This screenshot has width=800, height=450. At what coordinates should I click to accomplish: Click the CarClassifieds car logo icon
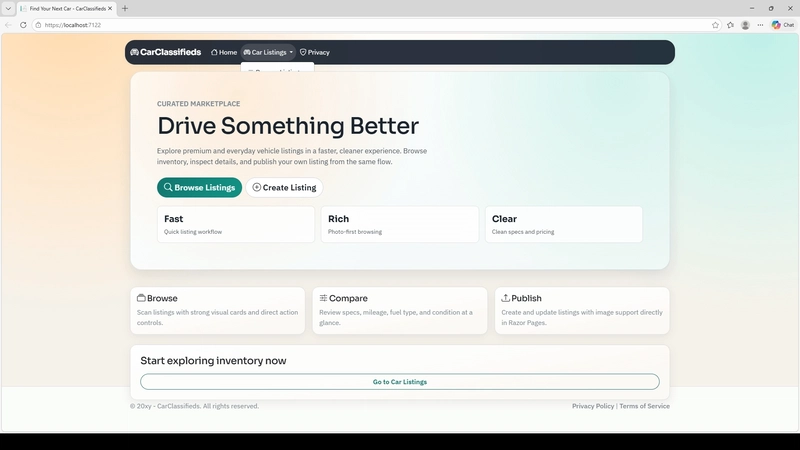tap(135, 52)
